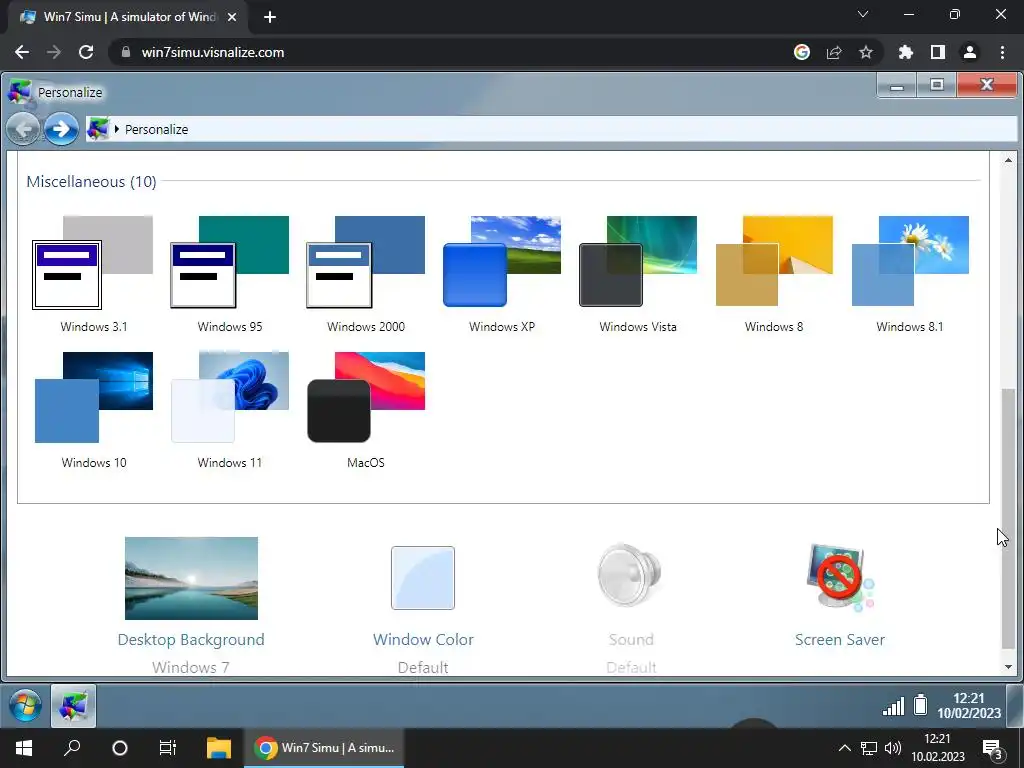Open the volume control in system tray

pos(893,748)
